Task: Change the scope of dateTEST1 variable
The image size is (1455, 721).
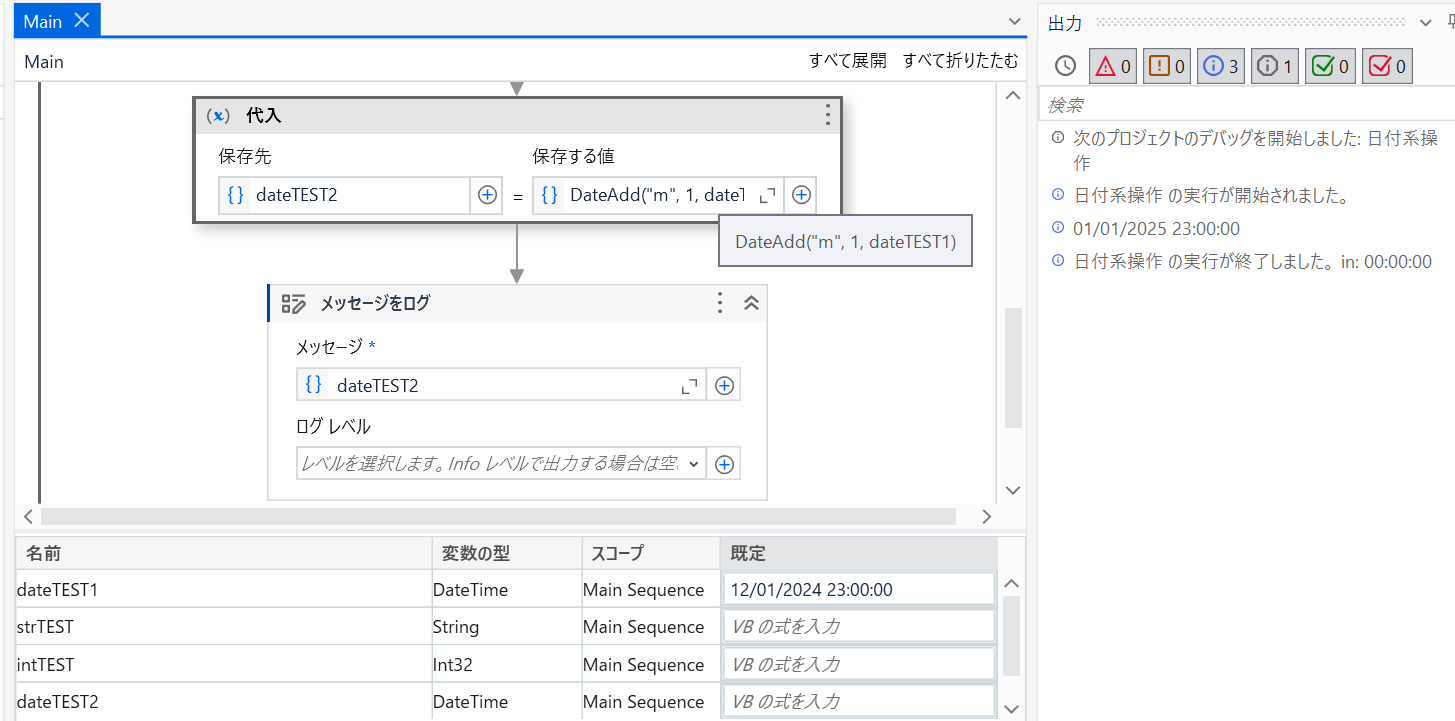Action: click(650, 590)
